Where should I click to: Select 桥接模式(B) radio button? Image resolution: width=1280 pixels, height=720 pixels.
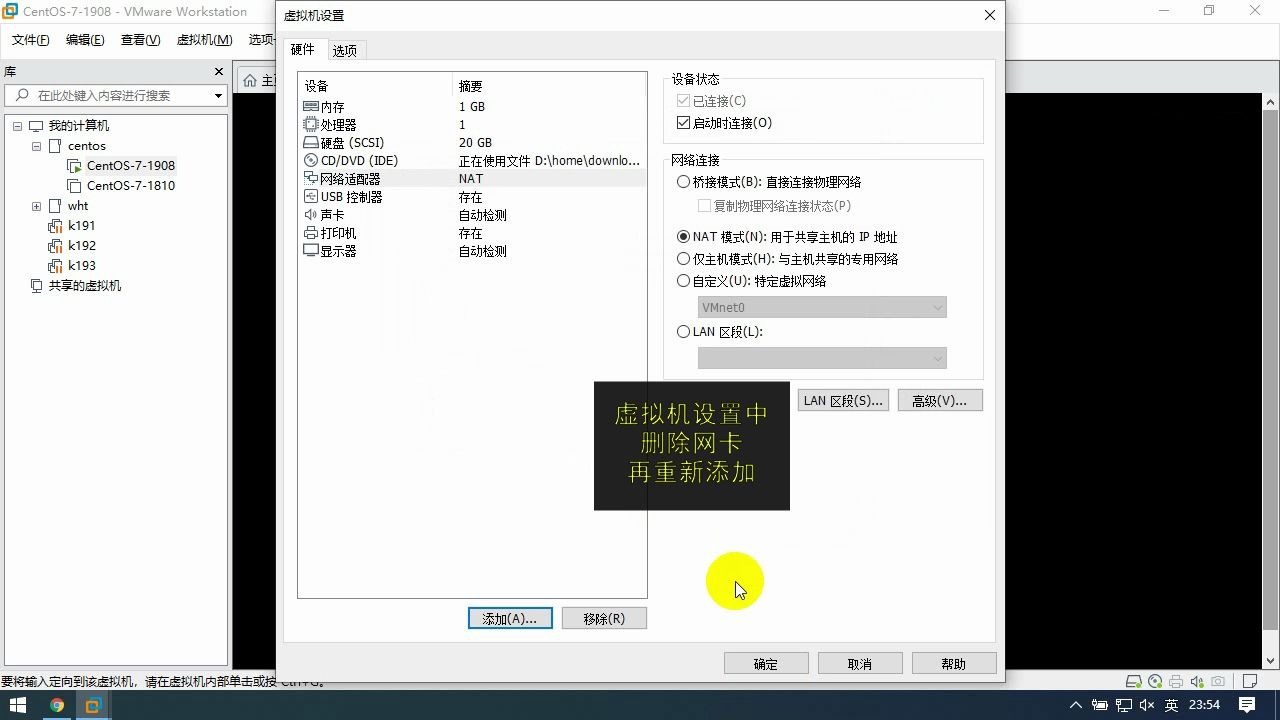(x=684, y=182)
